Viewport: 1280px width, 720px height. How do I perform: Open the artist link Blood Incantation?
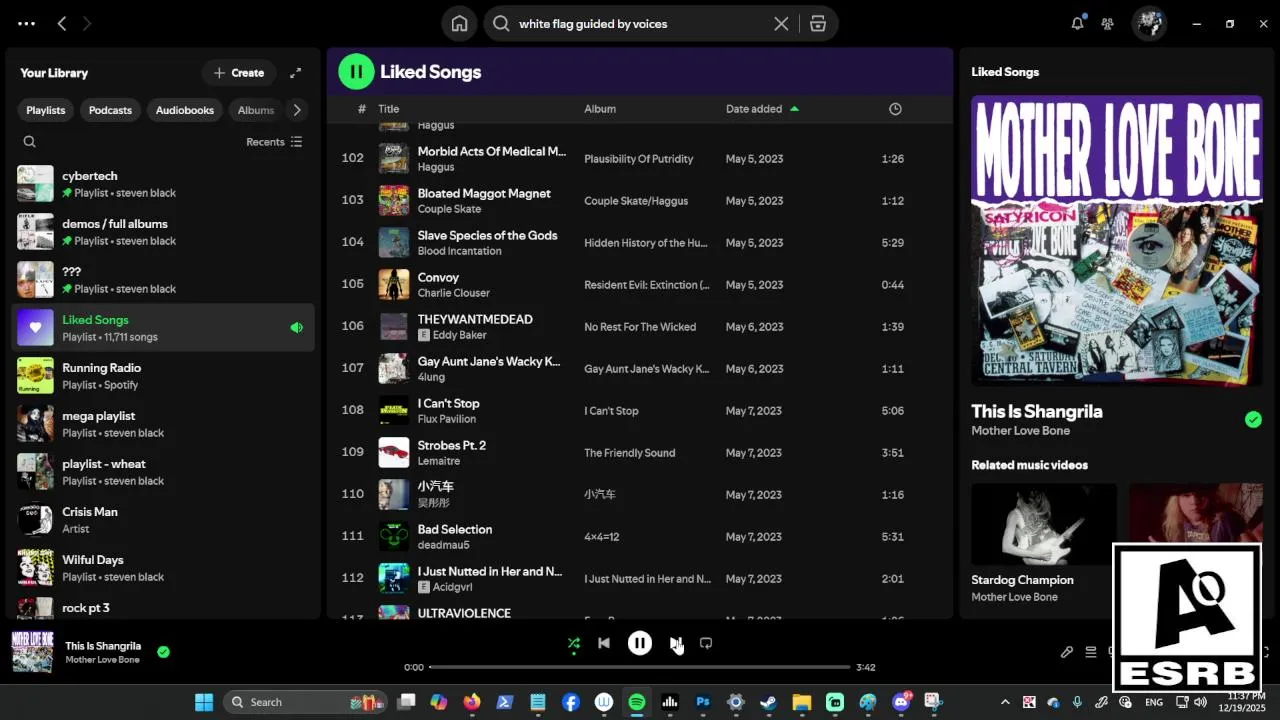click(459, 251)
